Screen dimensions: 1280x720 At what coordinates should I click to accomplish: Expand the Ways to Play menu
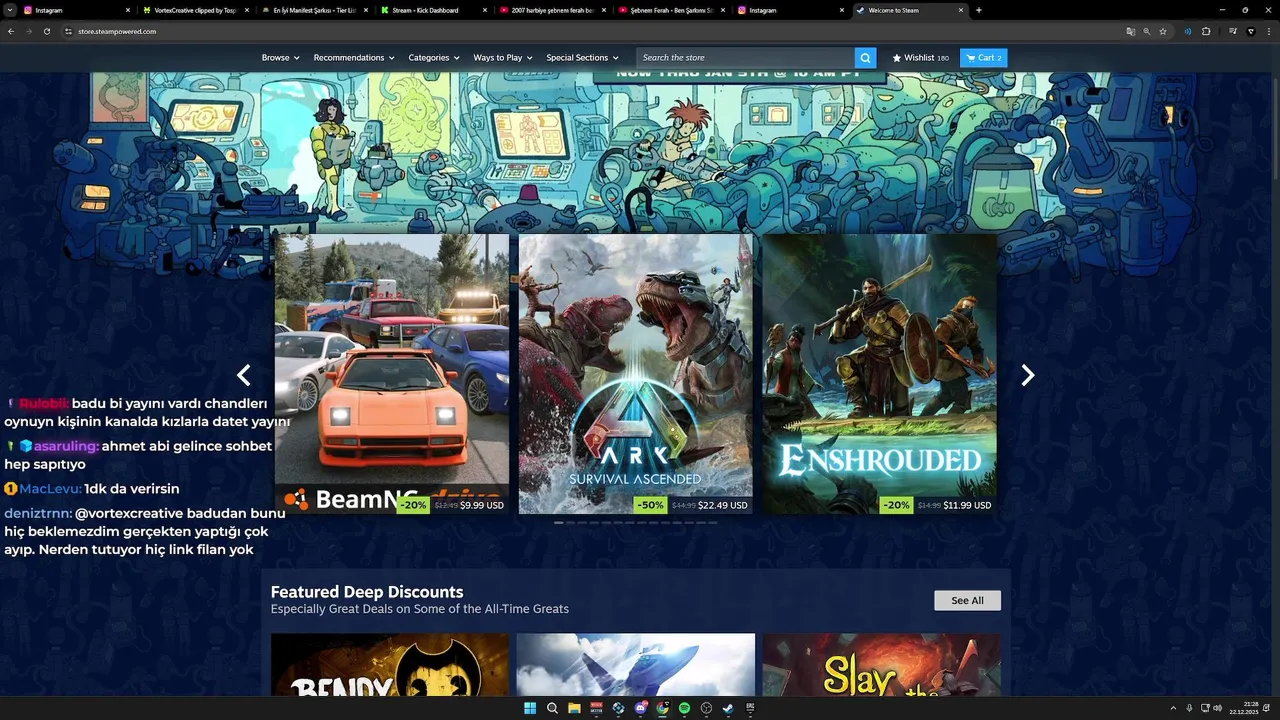502,58
